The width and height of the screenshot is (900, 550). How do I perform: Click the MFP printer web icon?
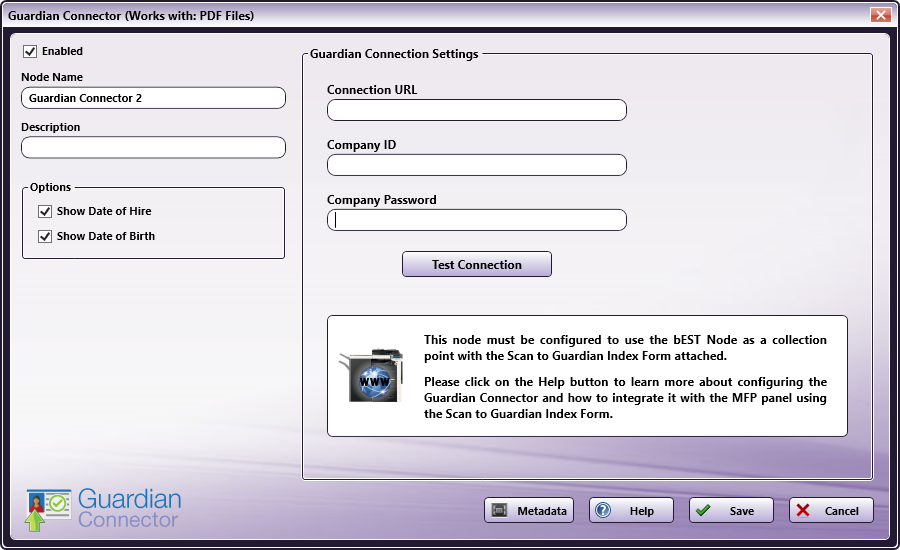pos(372,375)
